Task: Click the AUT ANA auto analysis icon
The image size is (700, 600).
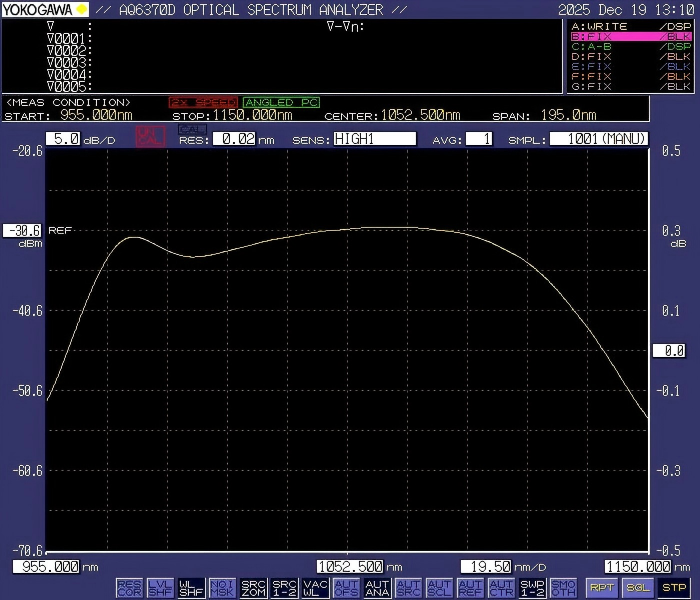Action: (x=377, y=588)
